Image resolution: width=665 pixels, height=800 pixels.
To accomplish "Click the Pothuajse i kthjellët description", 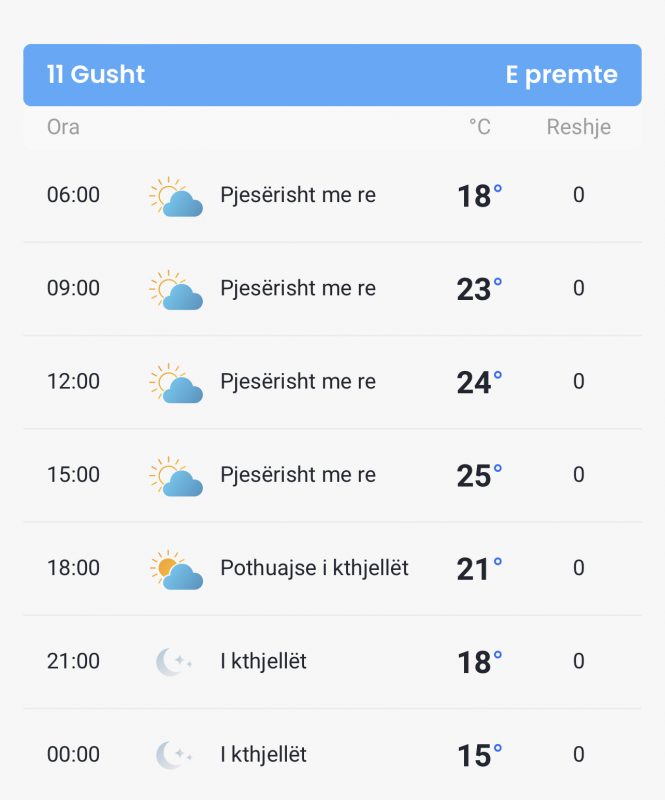I will (x=314, y=568).
